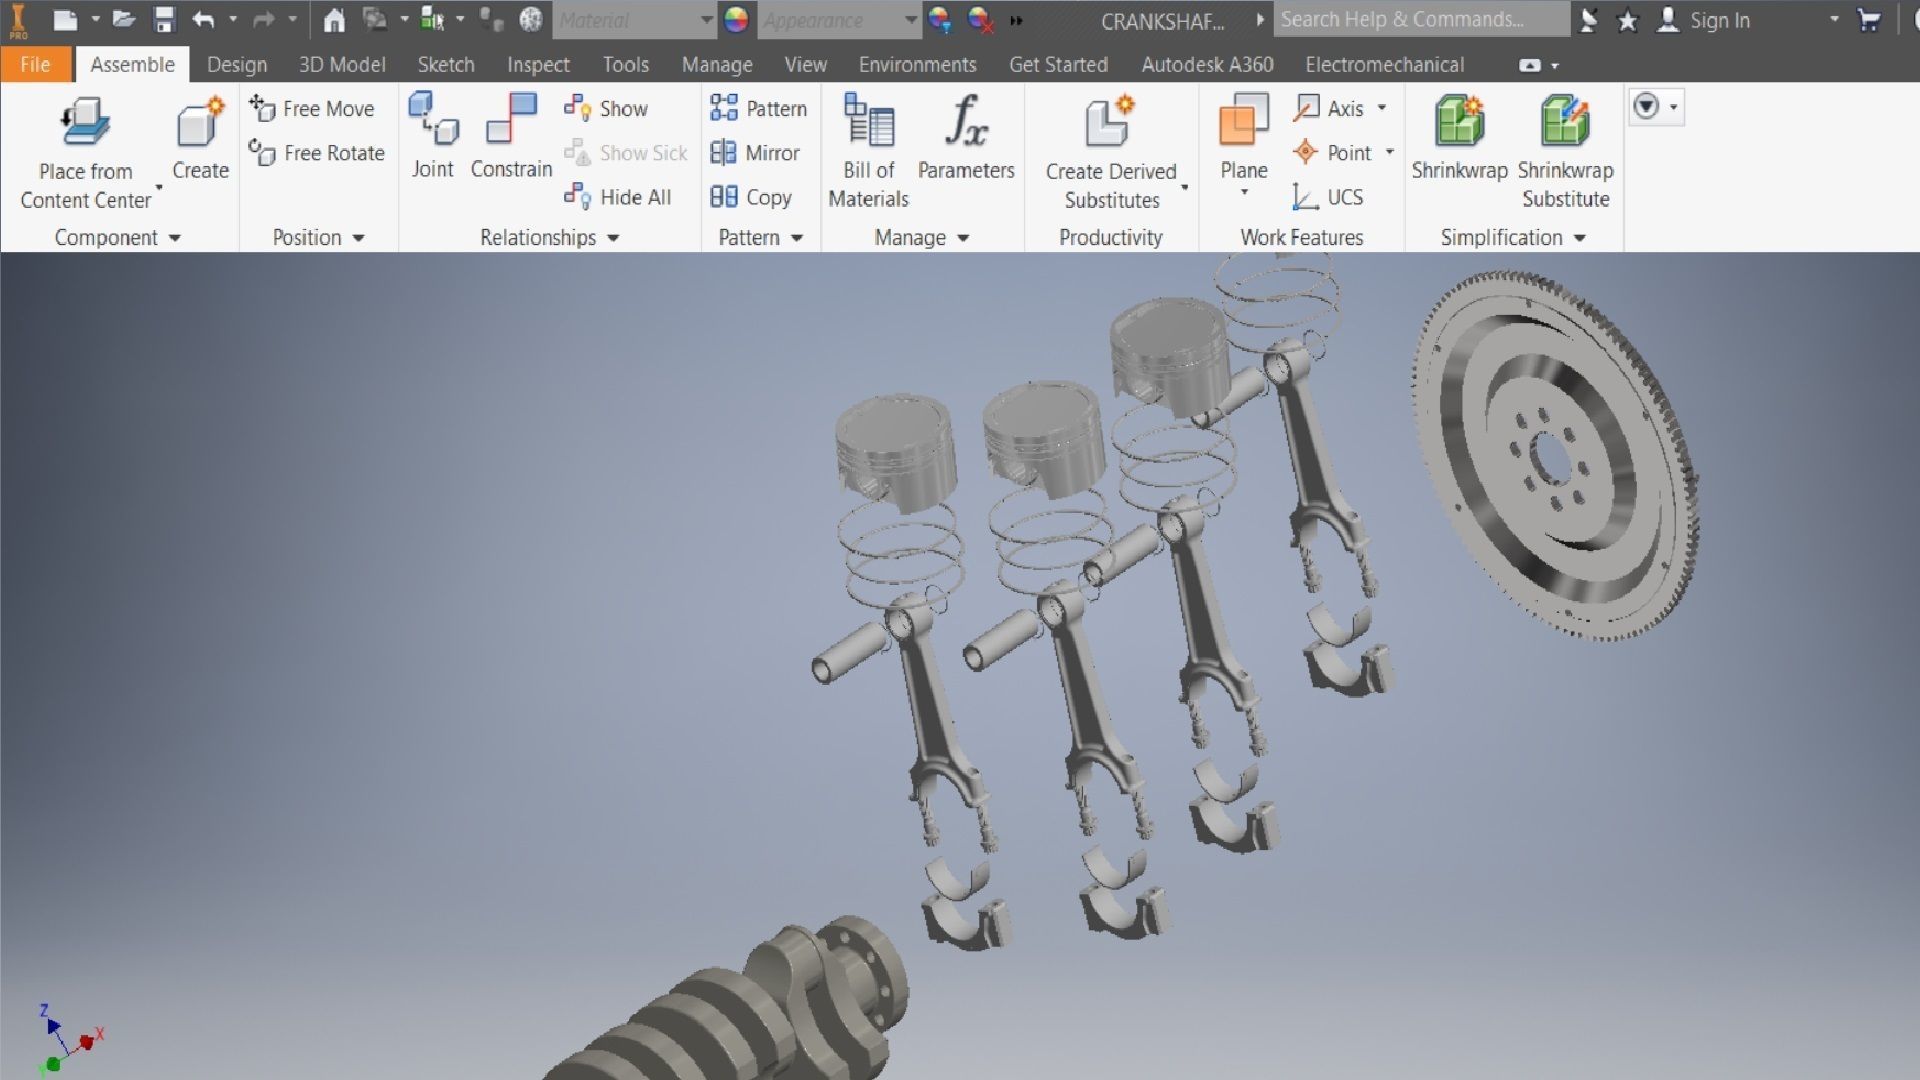Viewport: 1920px width, 1080px height.
Task: Click the Shrinkwrap Substitute icon
Action: click(1565, 122)
